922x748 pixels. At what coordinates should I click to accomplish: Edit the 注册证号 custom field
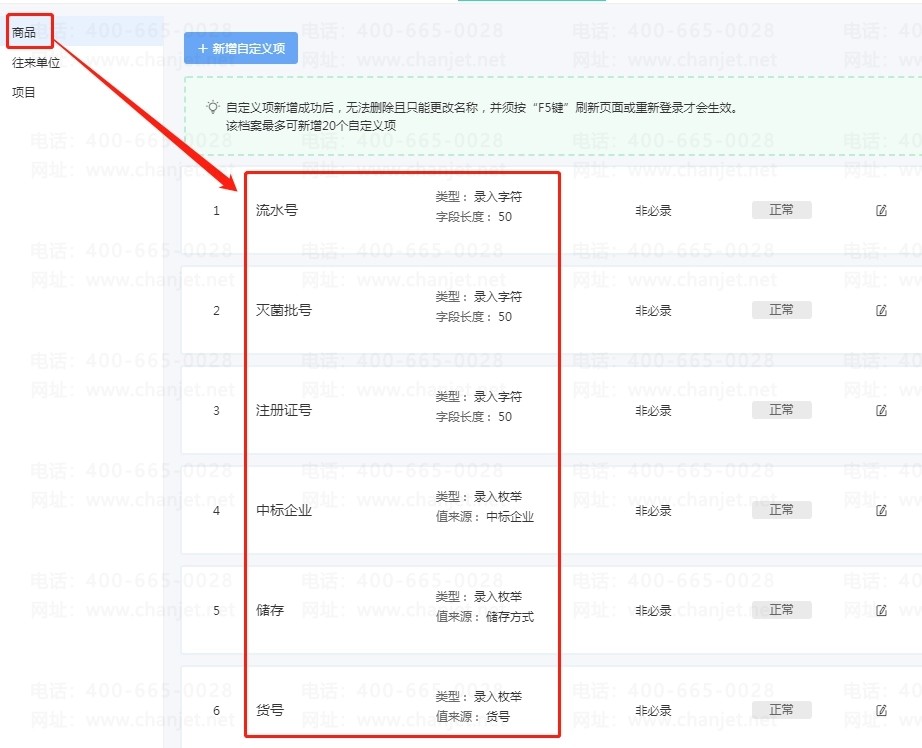[x=881, y=410]
